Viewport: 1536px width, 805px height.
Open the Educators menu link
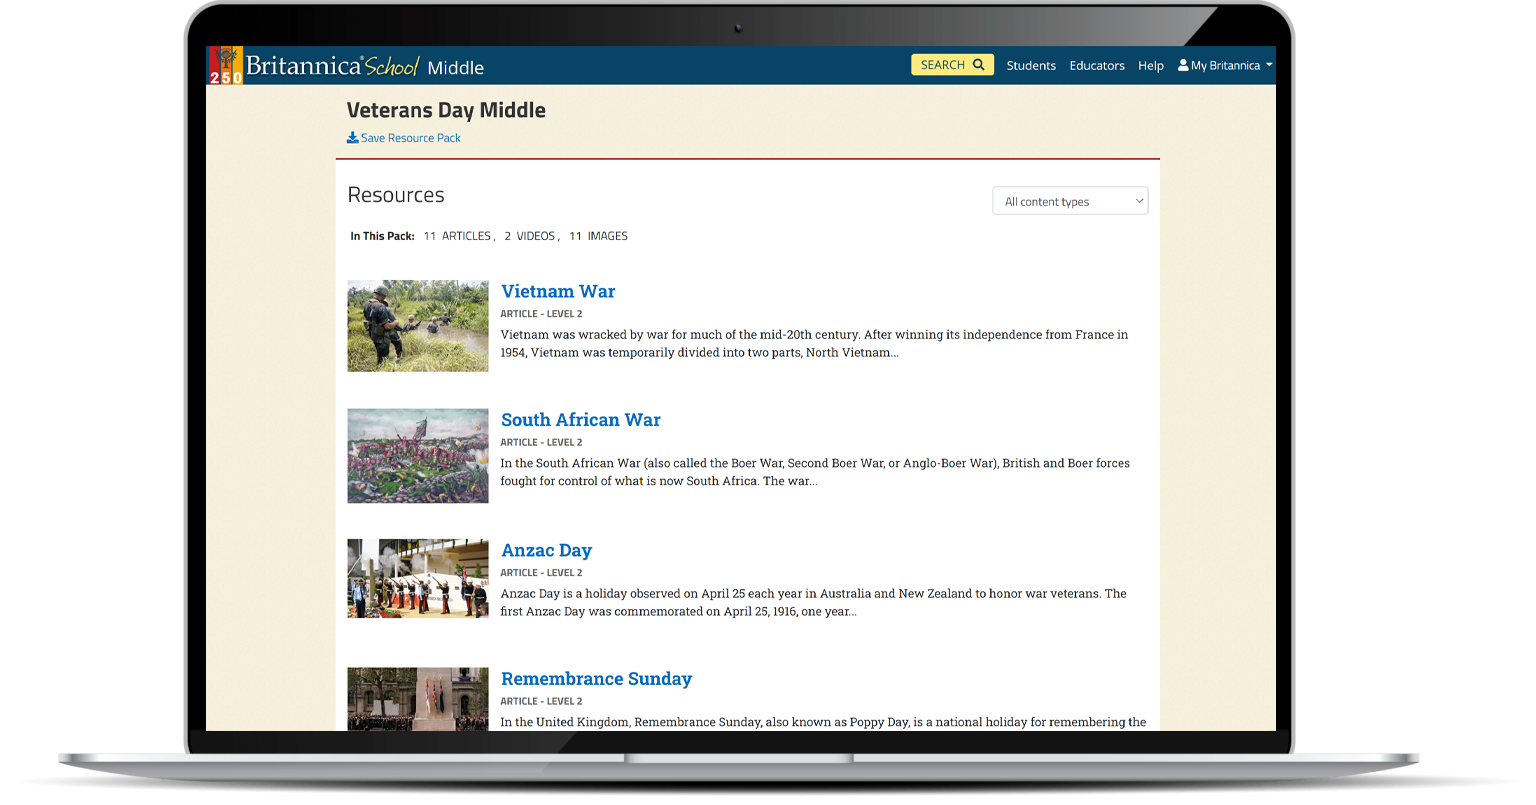coord(1097,66)
